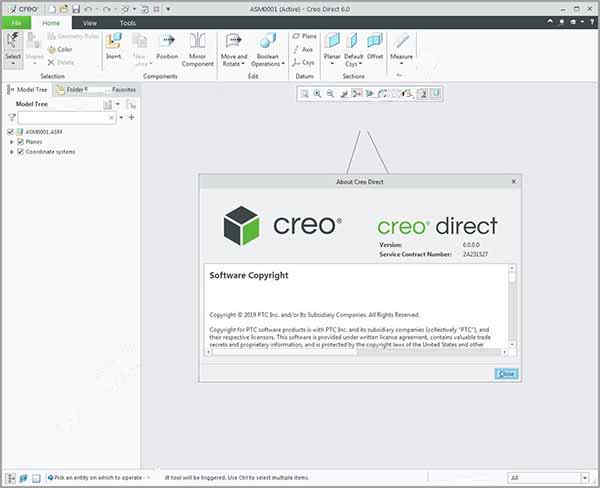Screen dimensions: 600x488
Task: Open the quick access toolbar customize arrow
Action: [168, 9]
